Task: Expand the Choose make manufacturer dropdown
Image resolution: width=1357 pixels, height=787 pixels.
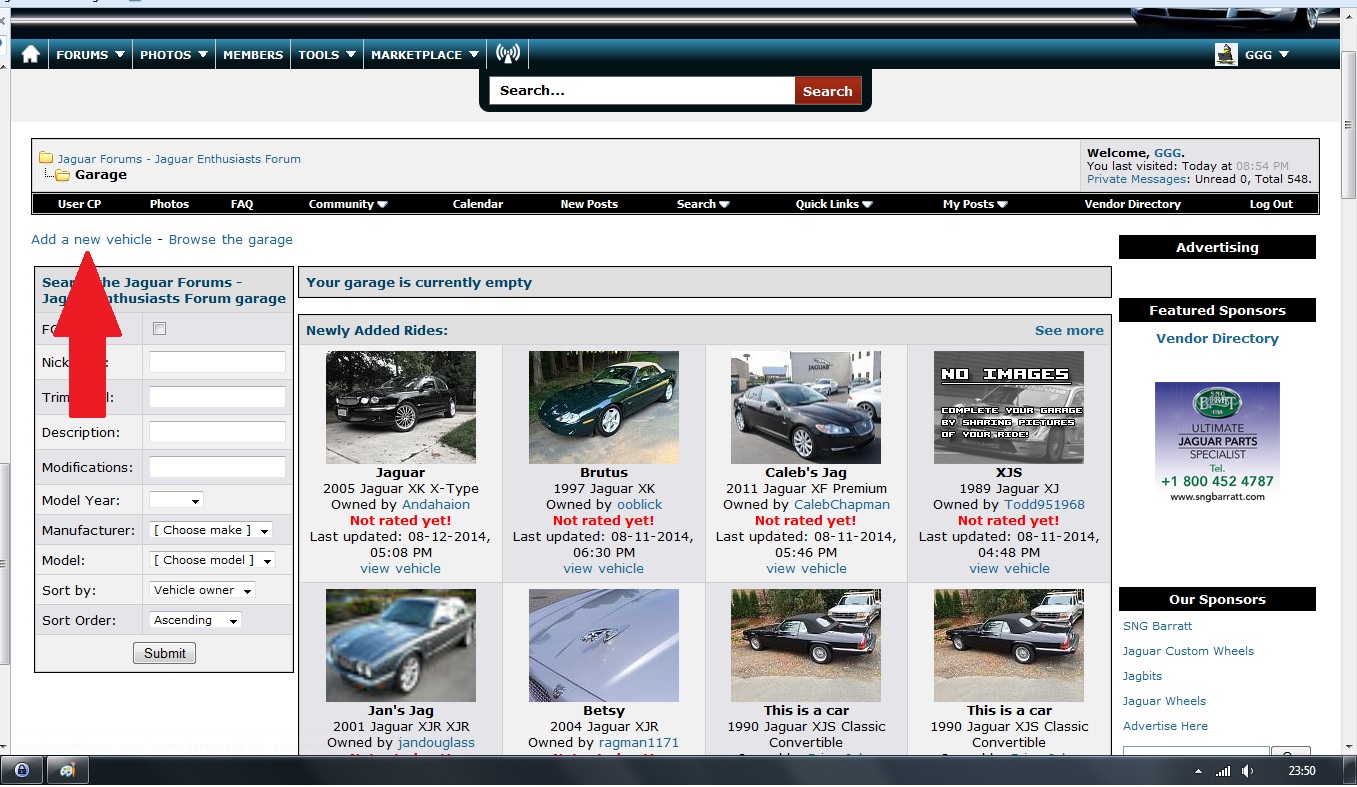Action: pos(211,530)
